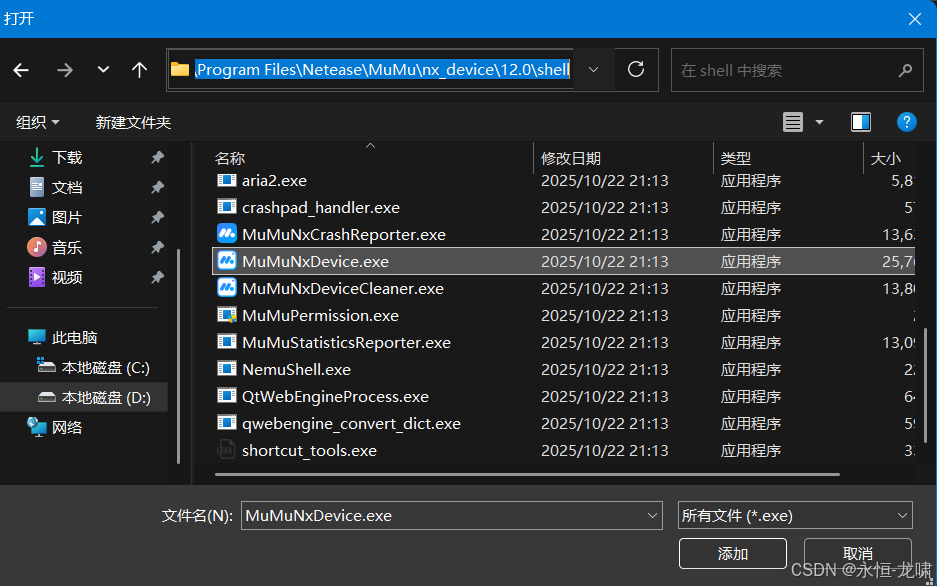Change the view layout icon
Screen dimensions: 937x586
point(792,122)
